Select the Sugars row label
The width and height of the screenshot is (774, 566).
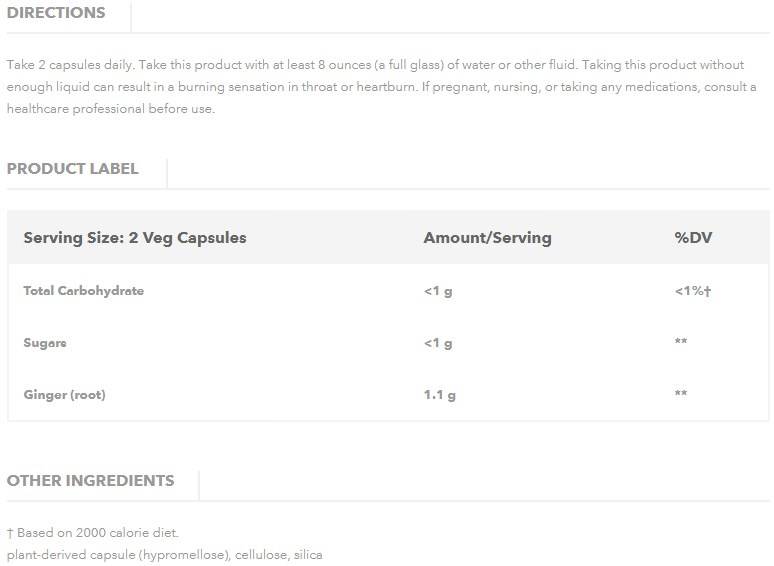[x=45, y=343]
